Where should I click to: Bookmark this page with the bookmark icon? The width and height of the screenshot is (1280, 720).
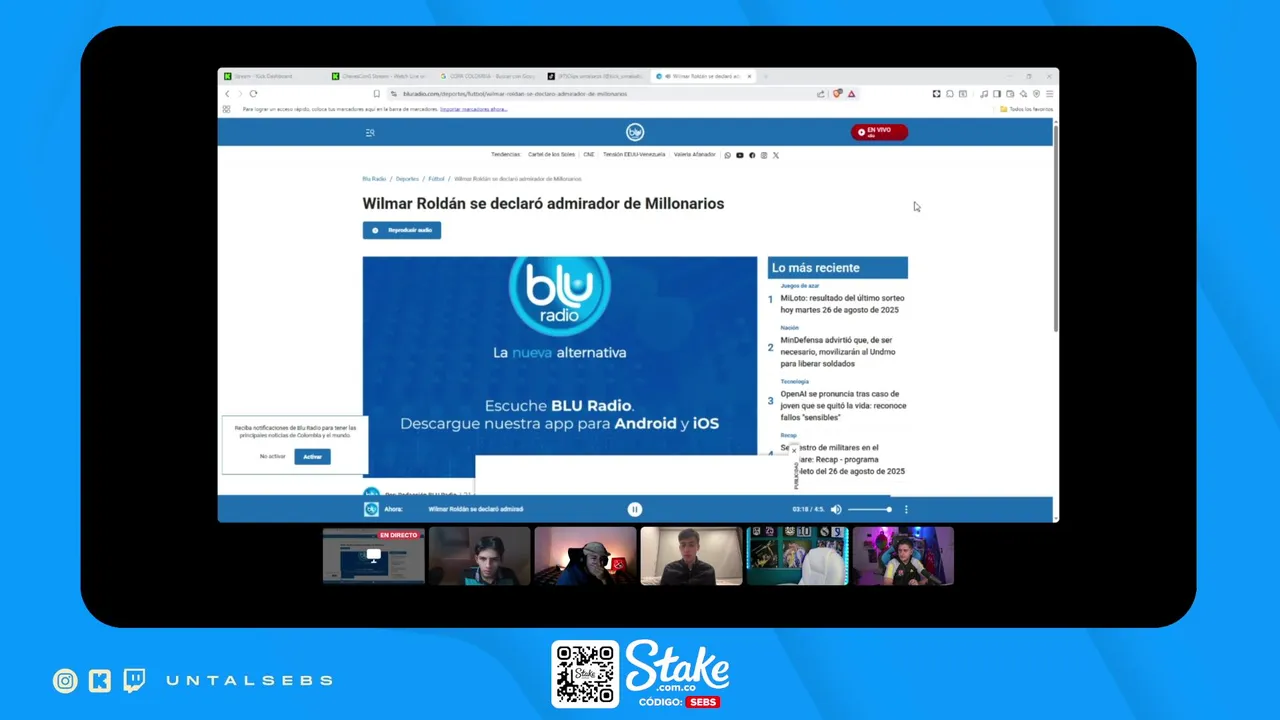tap(377, 94)
